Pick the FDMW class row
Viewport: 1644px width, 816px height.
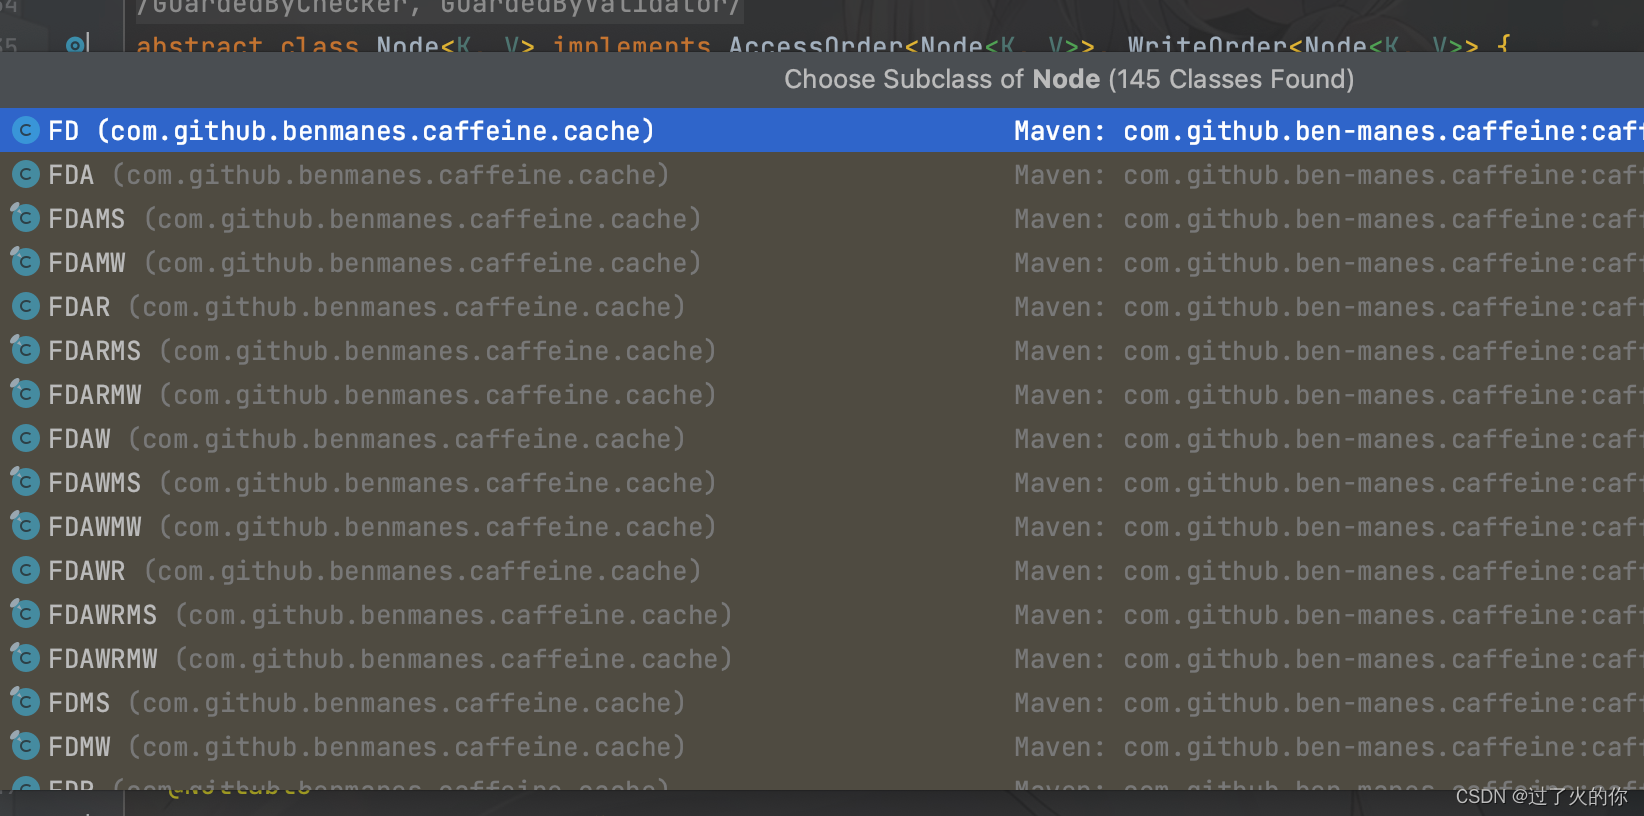pos(822,746)
